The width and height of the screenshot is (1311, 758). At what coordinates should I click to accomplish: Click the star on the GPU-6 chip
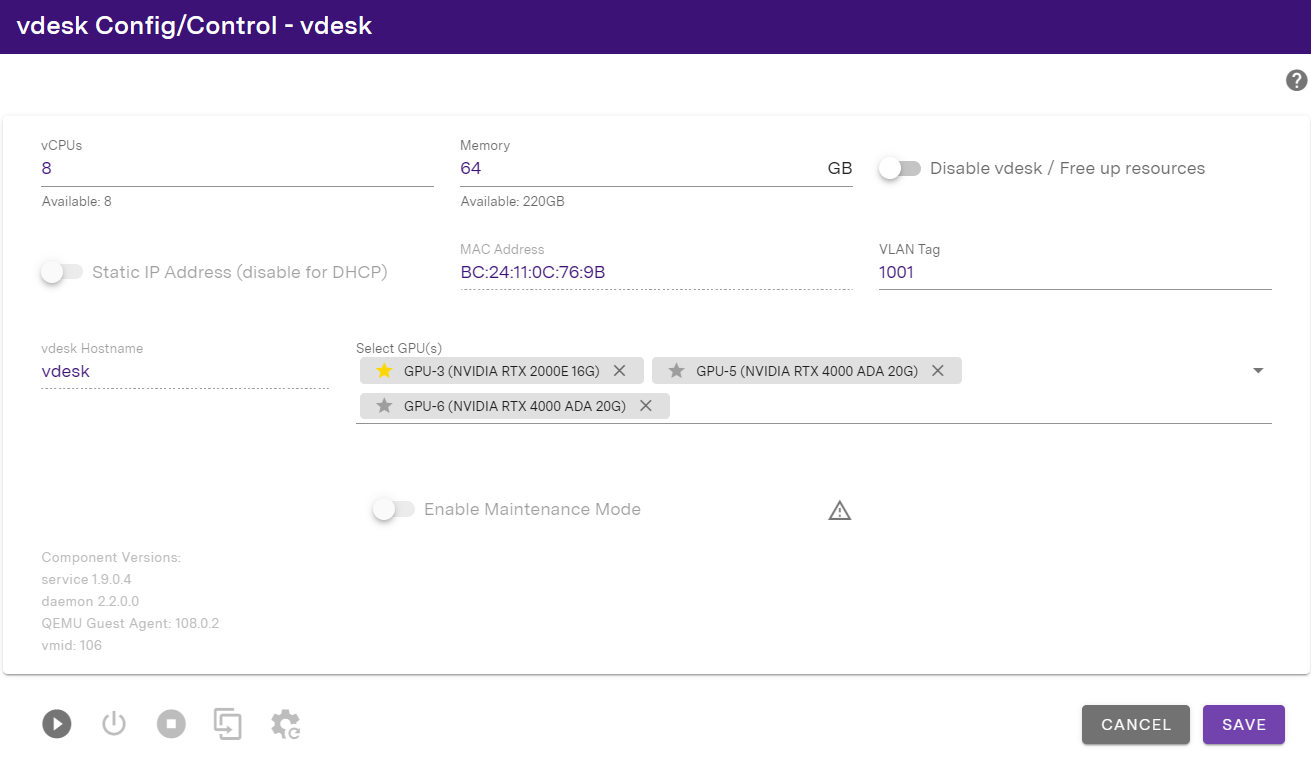[x=384, y=406]
